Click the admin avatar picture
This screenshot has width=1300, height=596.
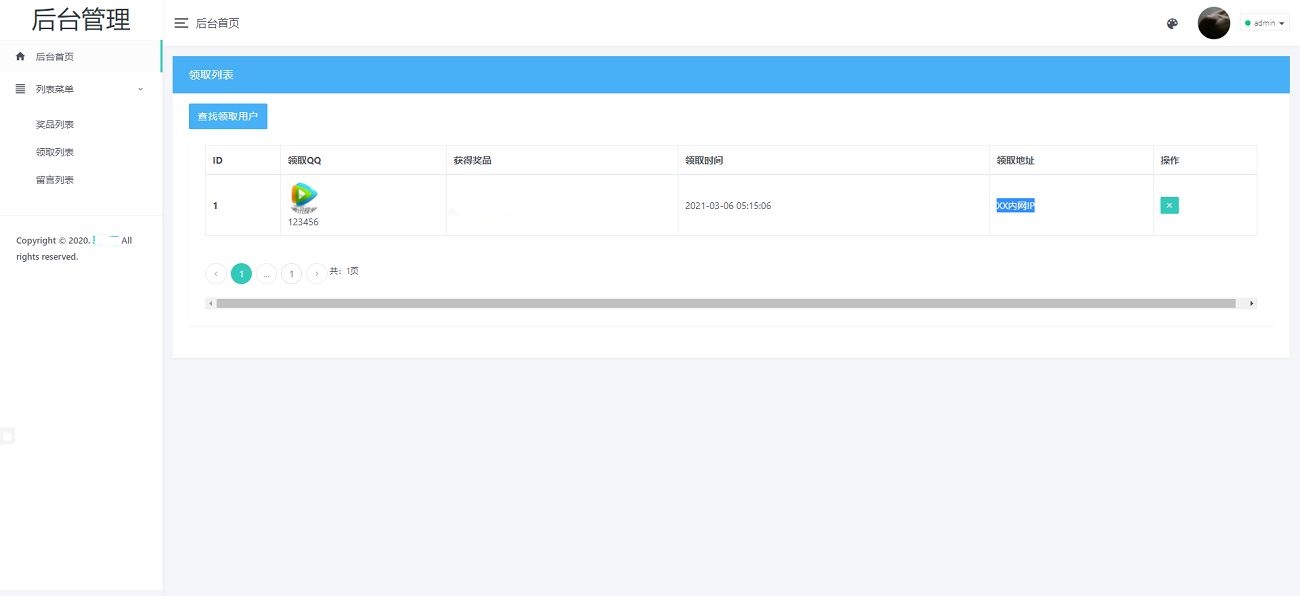tap(1214, 23)
